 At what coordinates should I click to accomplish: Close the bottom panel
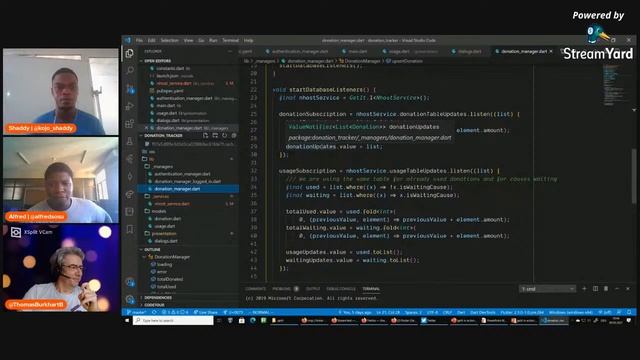[x=628, y=289]
